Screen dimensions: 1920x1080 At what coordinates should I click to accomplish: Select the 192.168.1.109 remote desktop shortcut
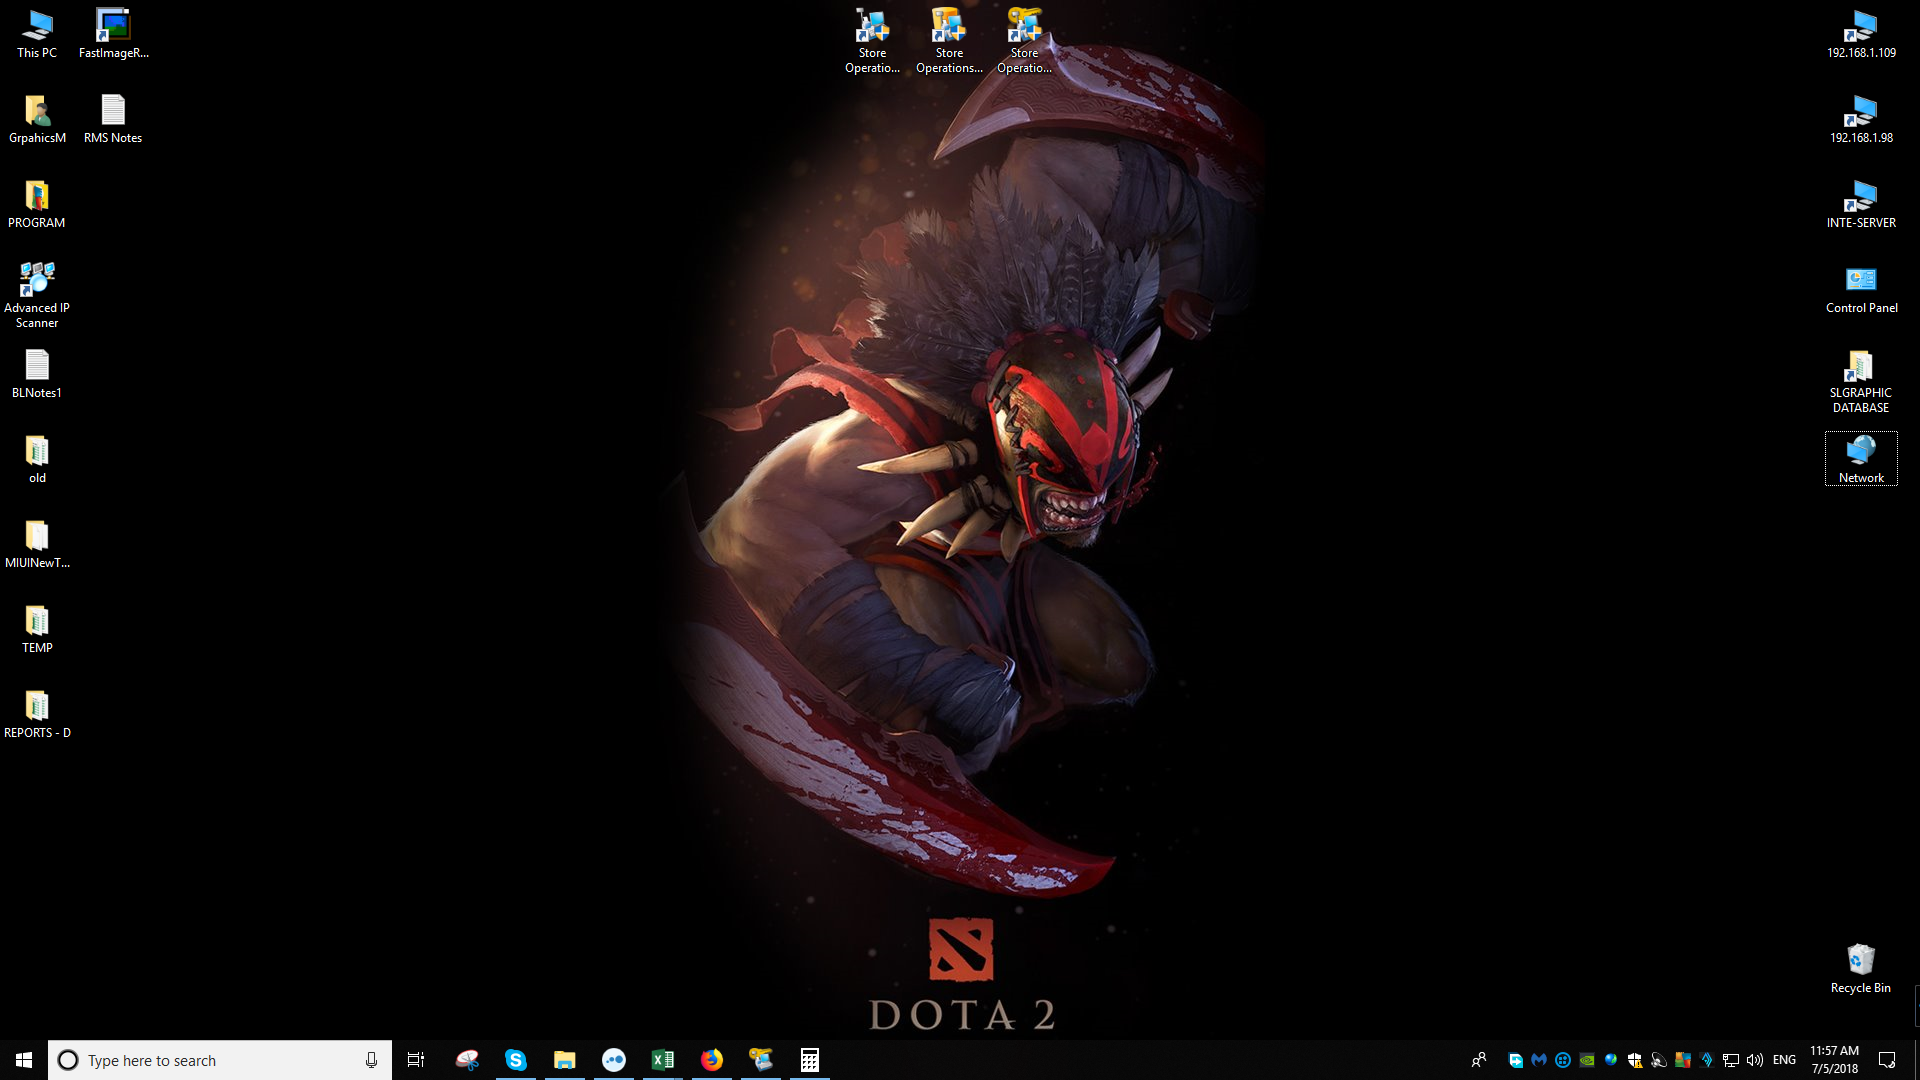click(x=1861, y=34)
